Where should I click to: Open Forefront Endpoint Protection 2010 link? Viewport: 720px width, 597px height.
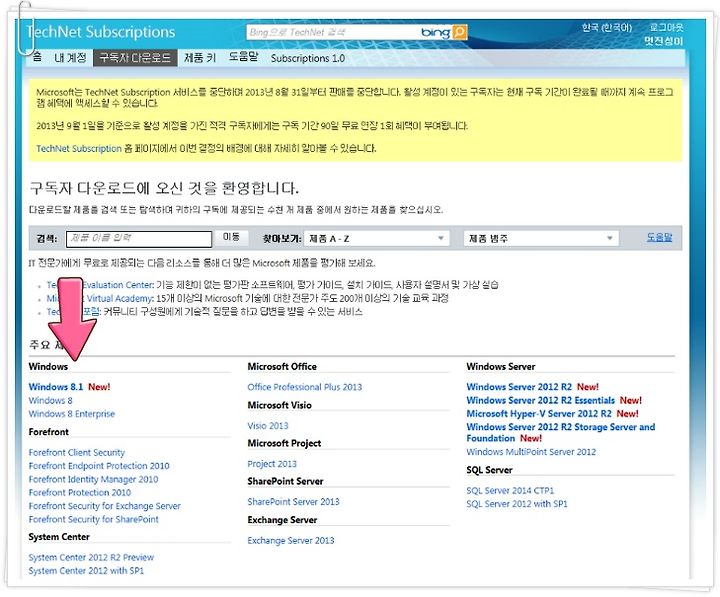pos(99,466)
